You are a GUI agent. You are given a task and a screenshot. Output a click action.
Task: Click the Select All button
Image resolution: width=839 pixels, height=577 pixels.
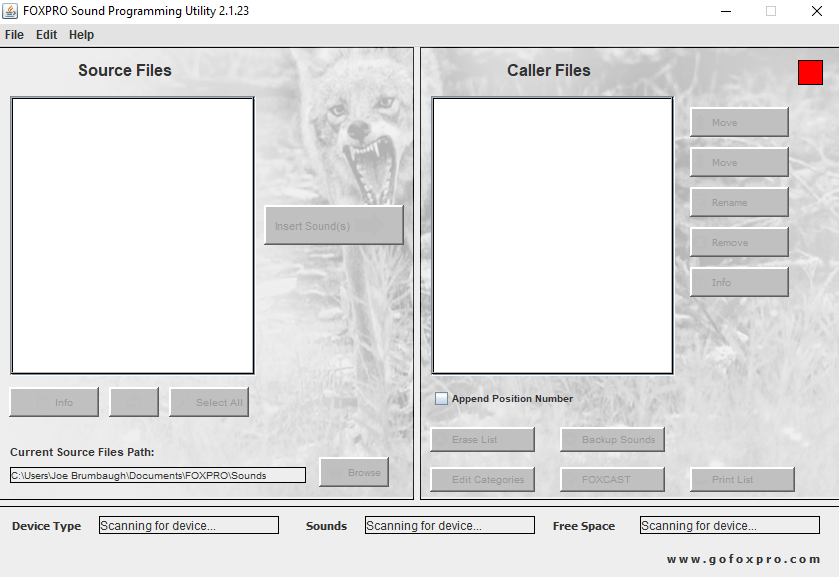pyautogui.click(x=209, y=402)
